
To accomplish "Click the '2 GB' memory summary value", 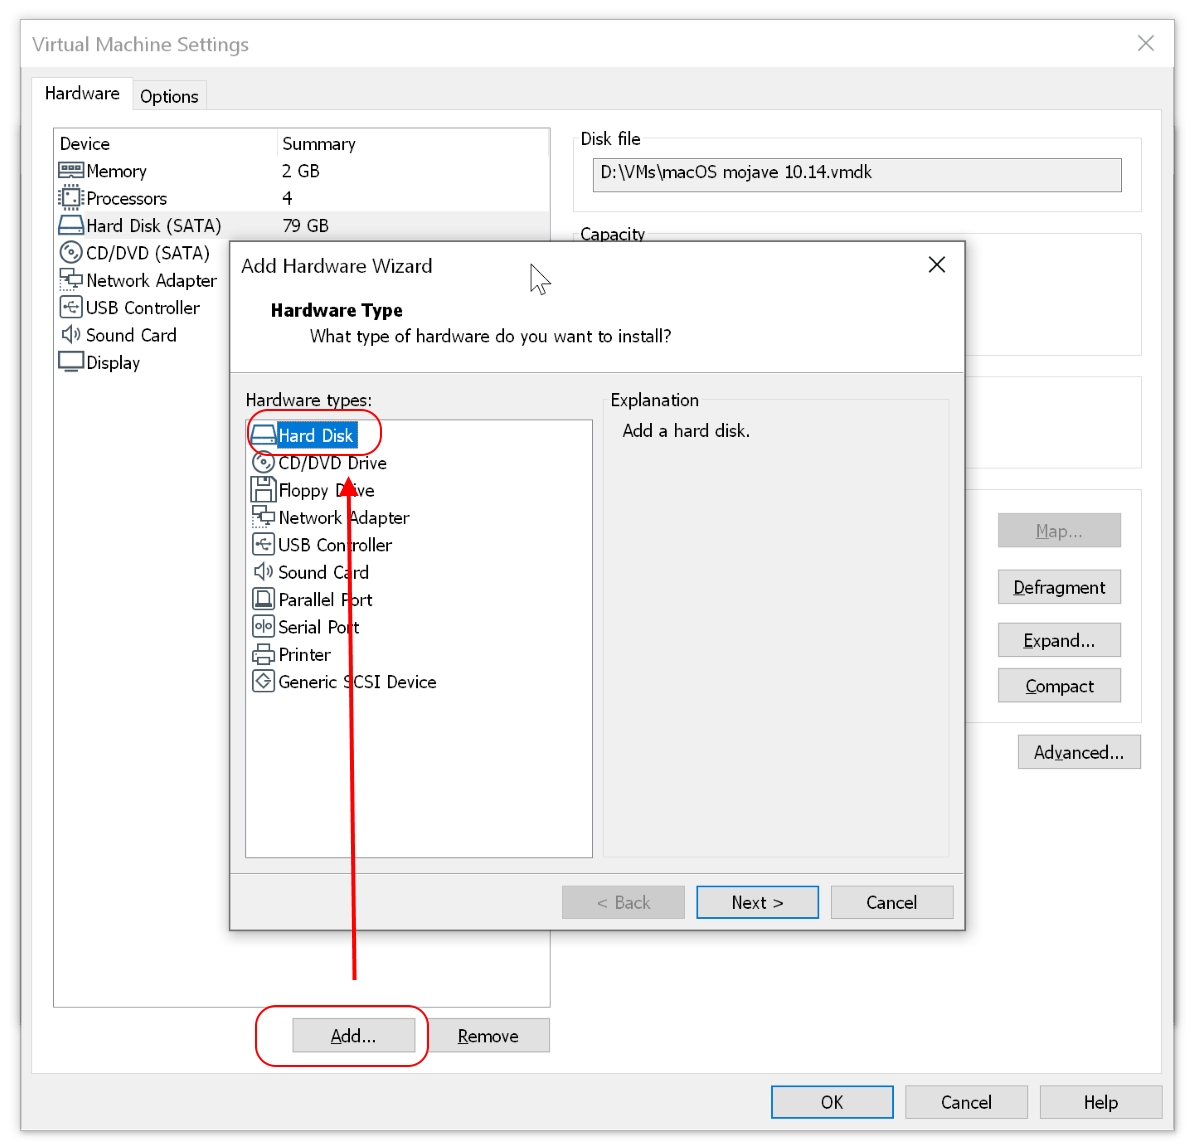I will pyautogui.click(x=301, y=171).
